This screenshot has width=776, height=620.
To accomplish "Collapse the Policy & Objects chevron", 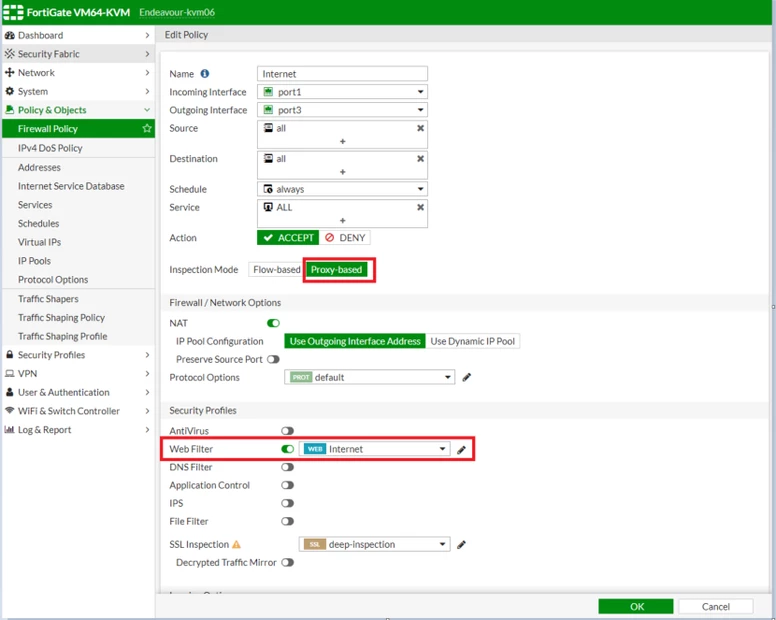I will 147,110.
